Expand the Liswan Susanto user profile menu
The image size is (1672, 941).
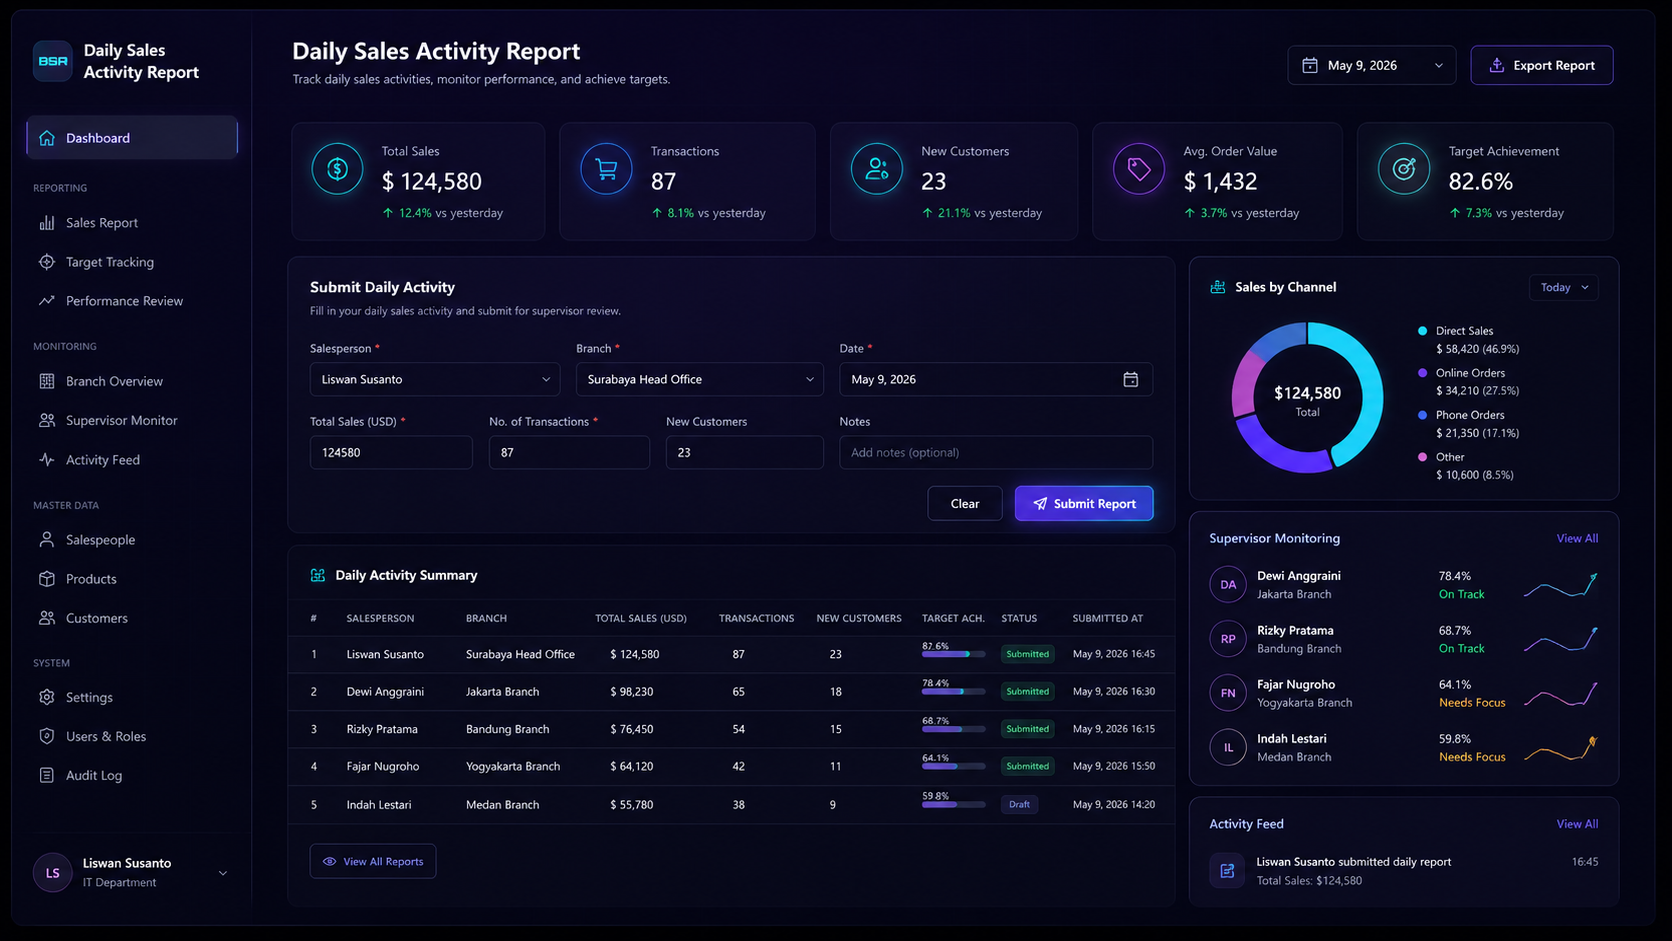click(x=223, y=873)
